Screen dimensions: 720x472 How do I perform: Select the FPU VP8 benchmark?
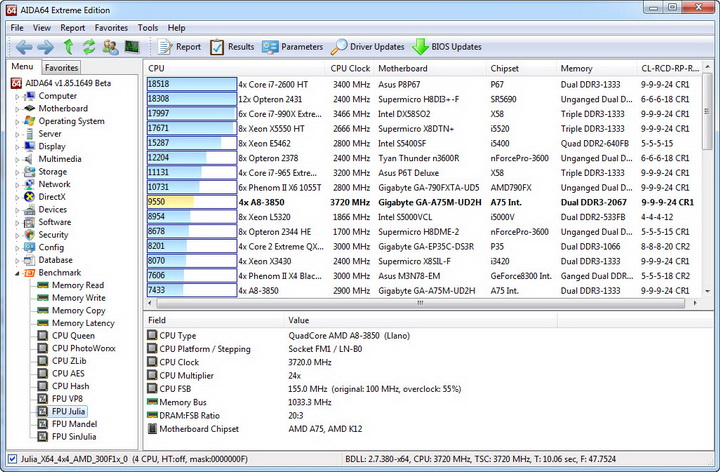61,399
